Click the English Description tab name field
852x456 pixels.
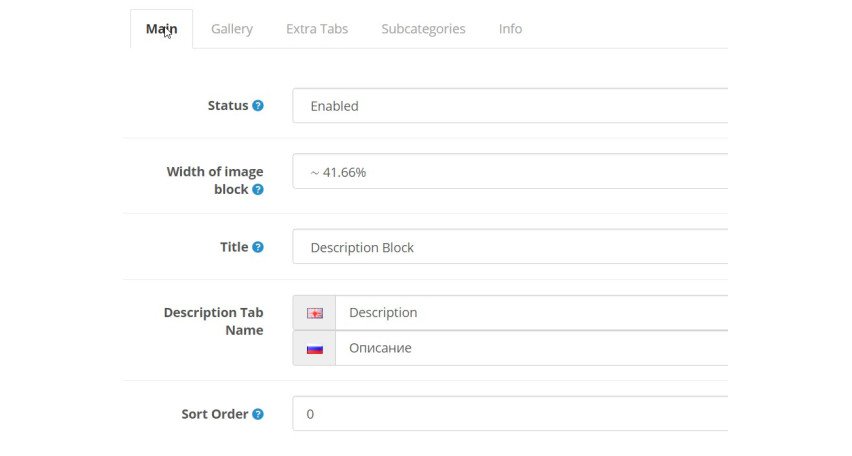tap(532, 313)
